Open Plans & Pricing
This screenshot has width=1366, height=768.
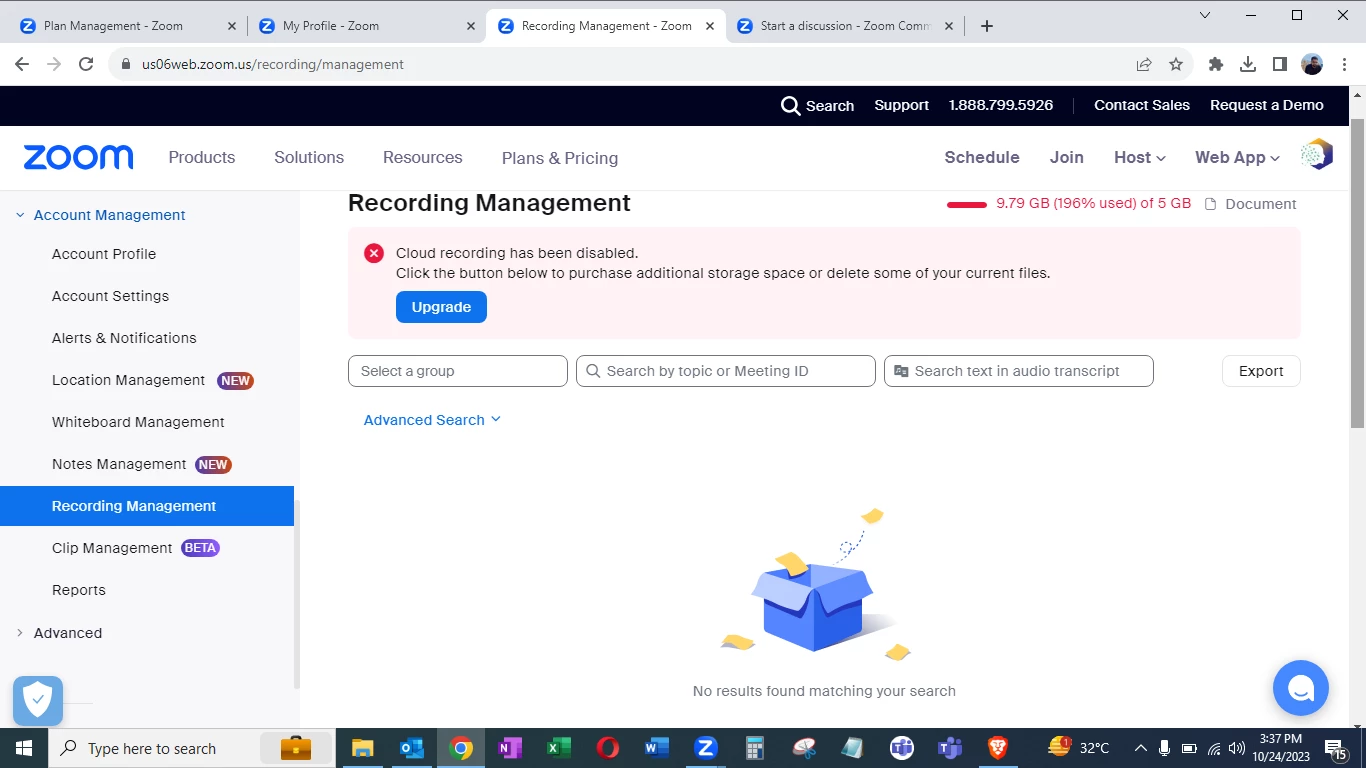click(560, 158)
